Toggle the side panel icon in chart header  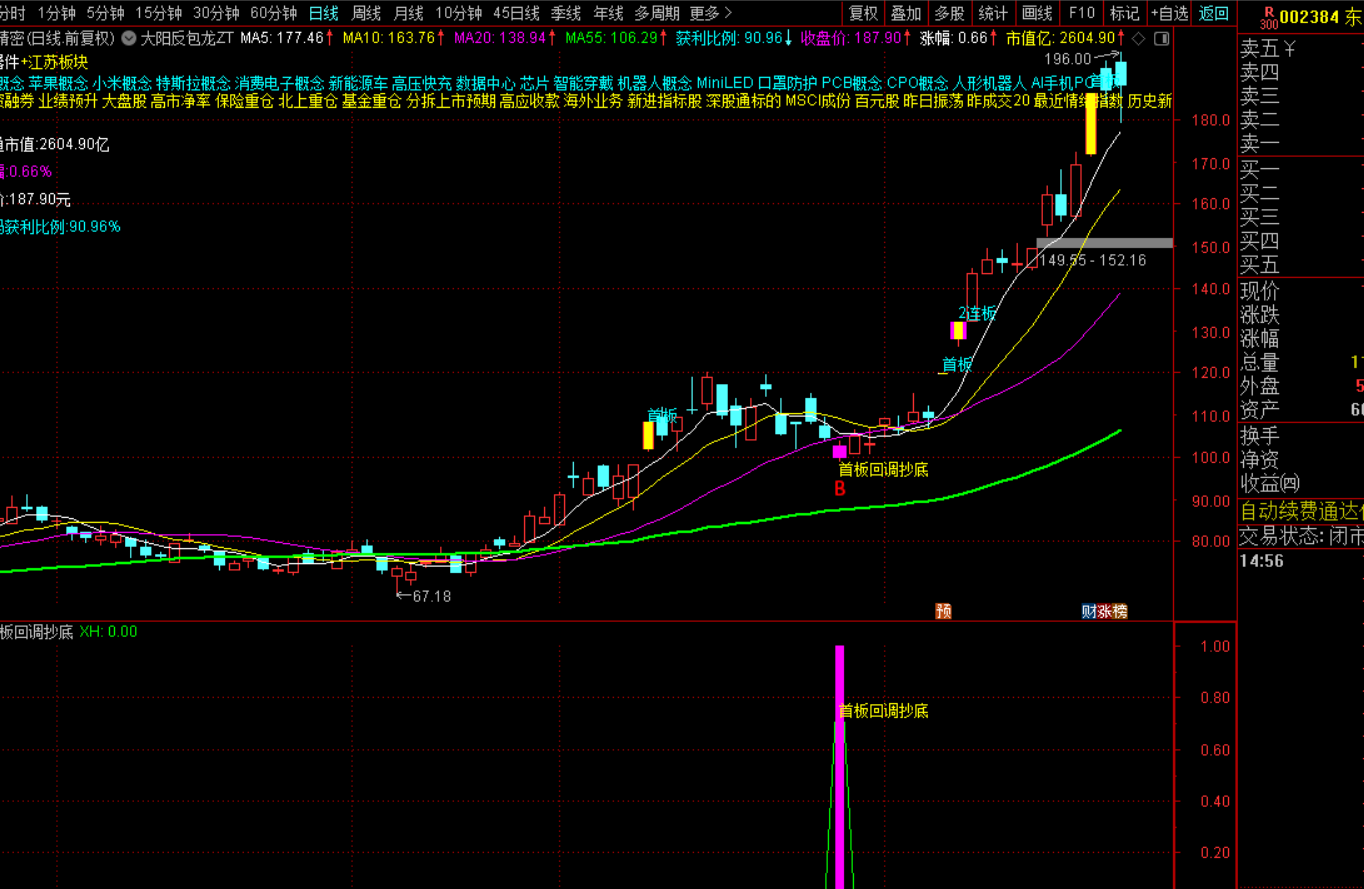point(1160,38)
